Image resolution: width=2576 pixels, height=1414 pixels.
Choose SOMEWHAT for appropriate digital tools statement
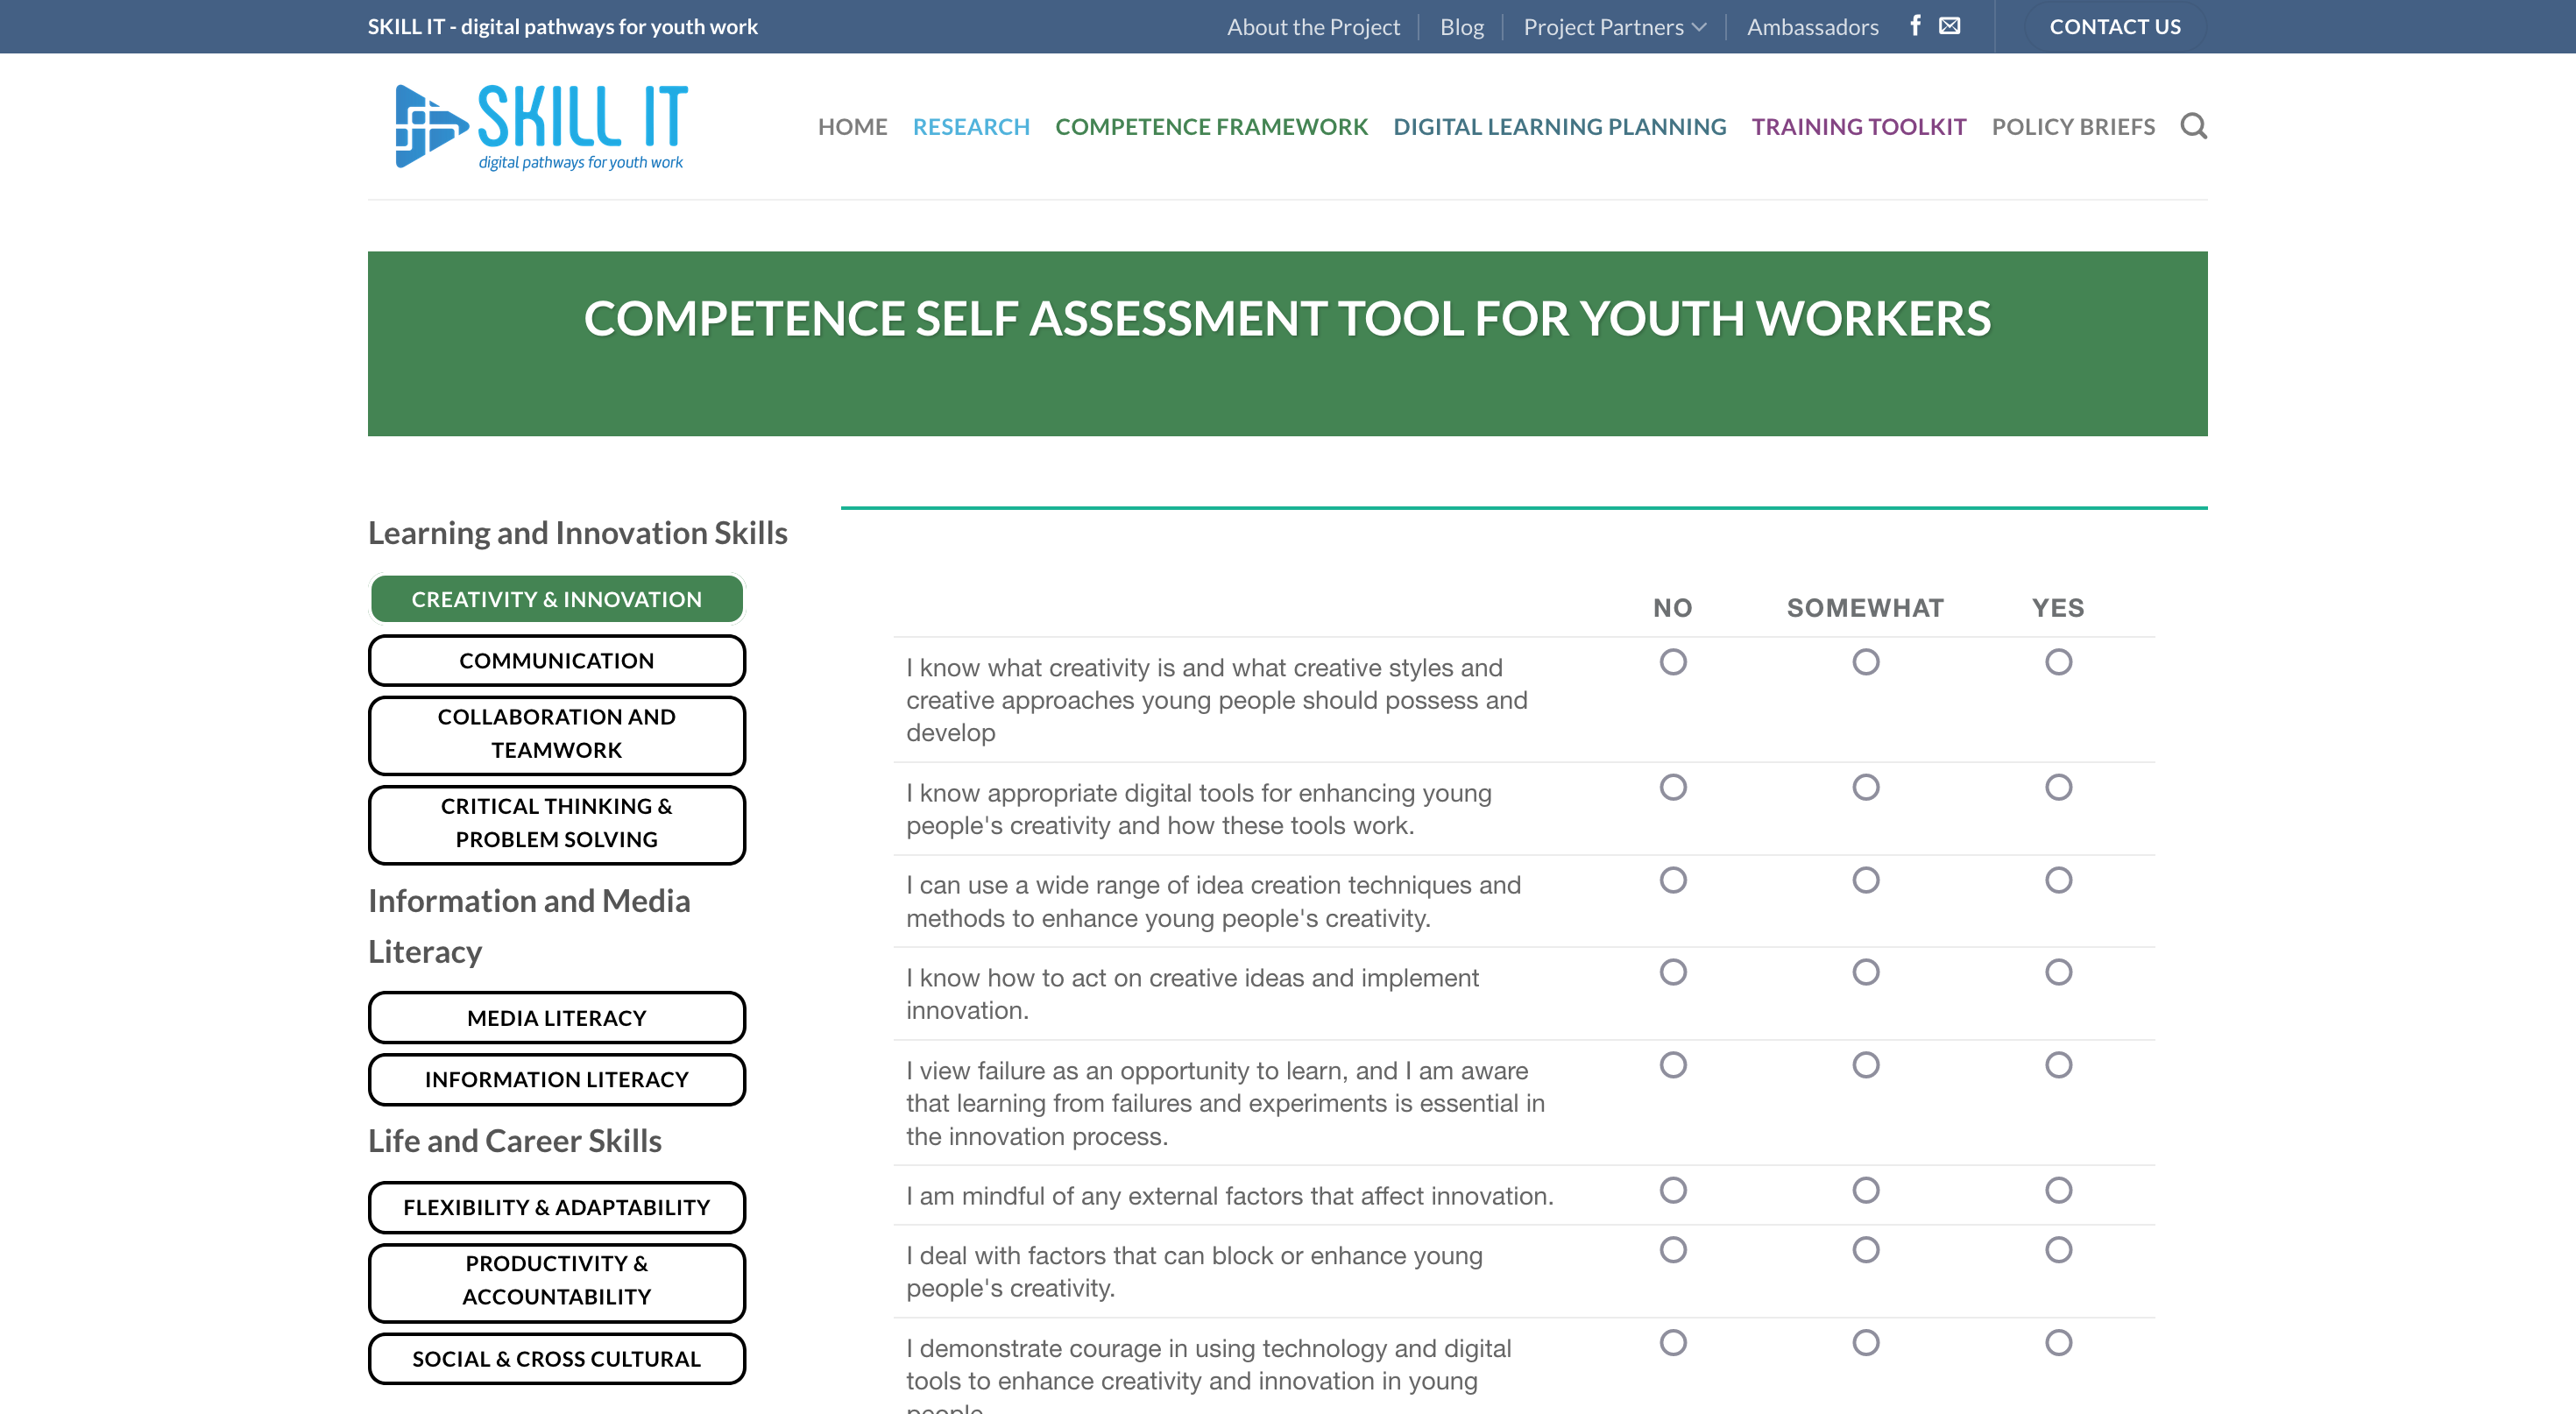pyautogui.click(x=1865, y=787)
